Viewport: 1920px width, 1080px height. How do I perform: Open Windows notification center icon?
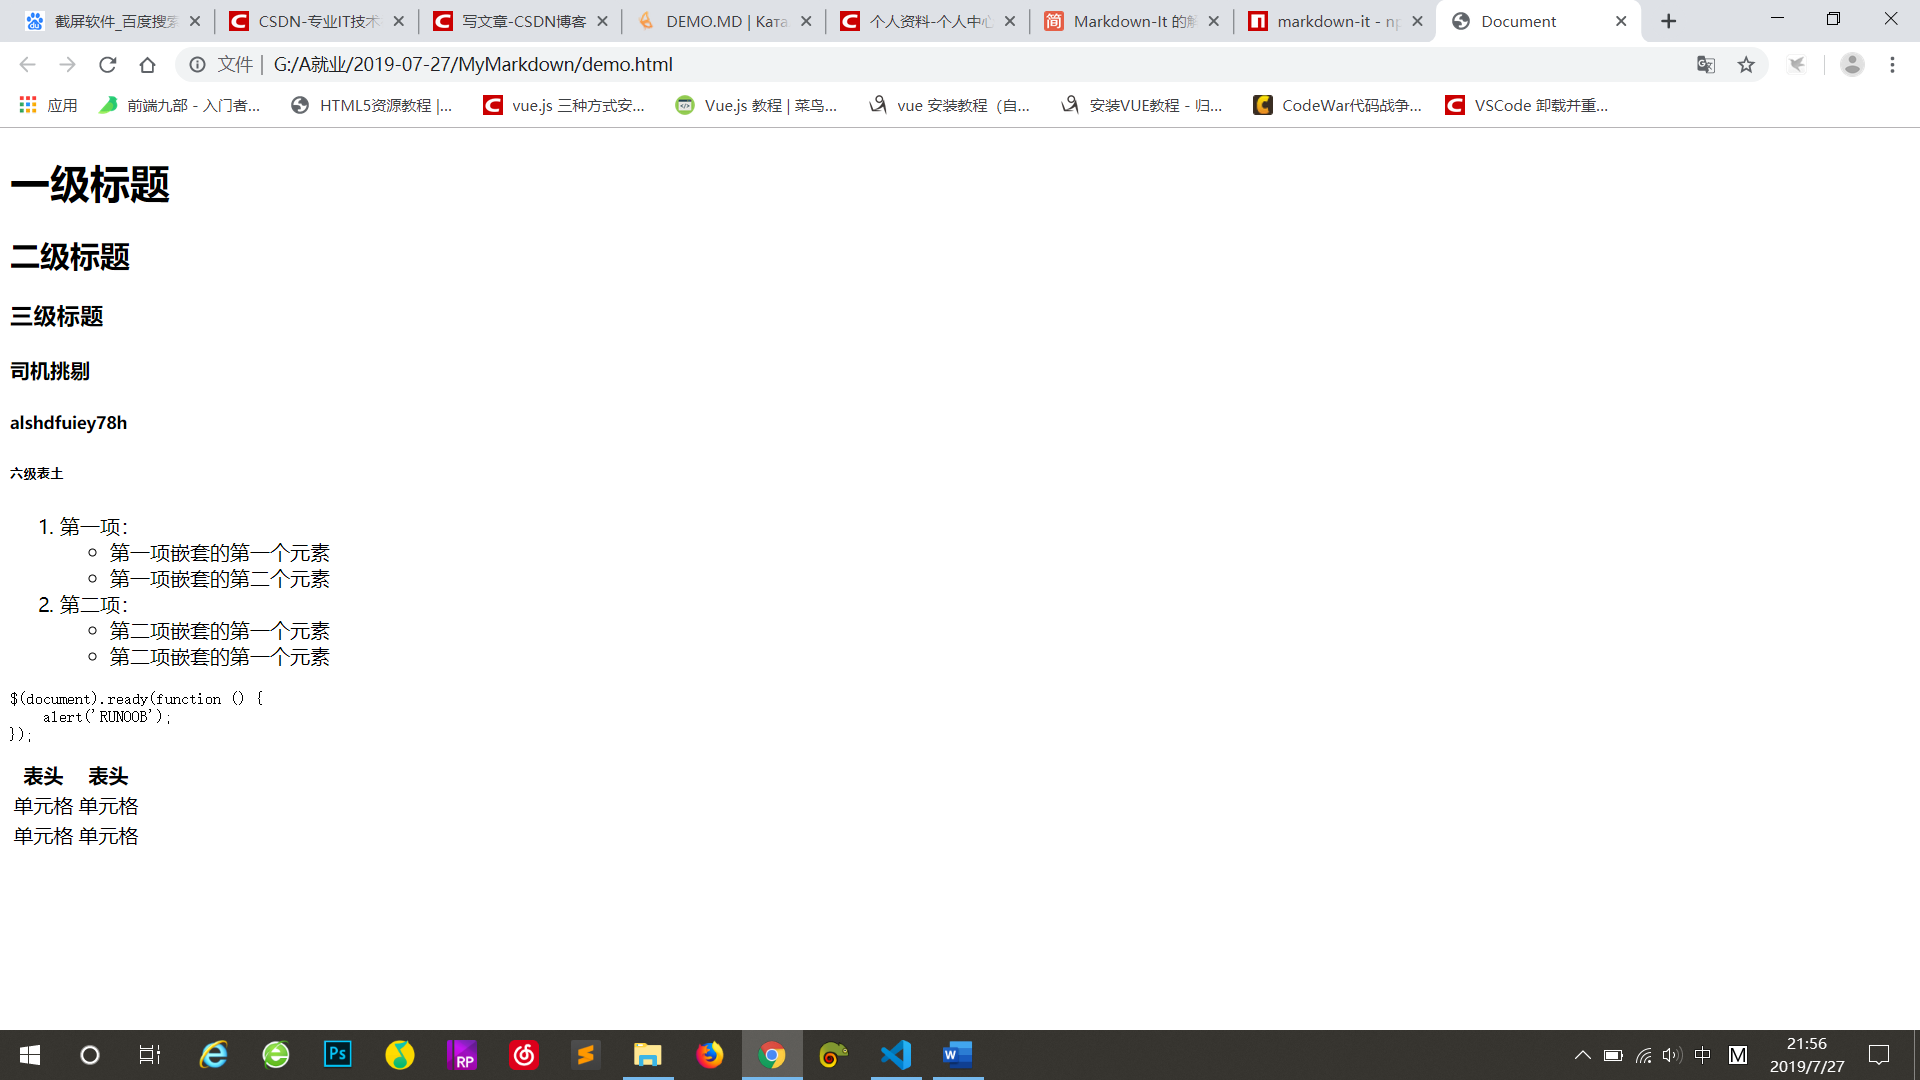point(1879,1055)
